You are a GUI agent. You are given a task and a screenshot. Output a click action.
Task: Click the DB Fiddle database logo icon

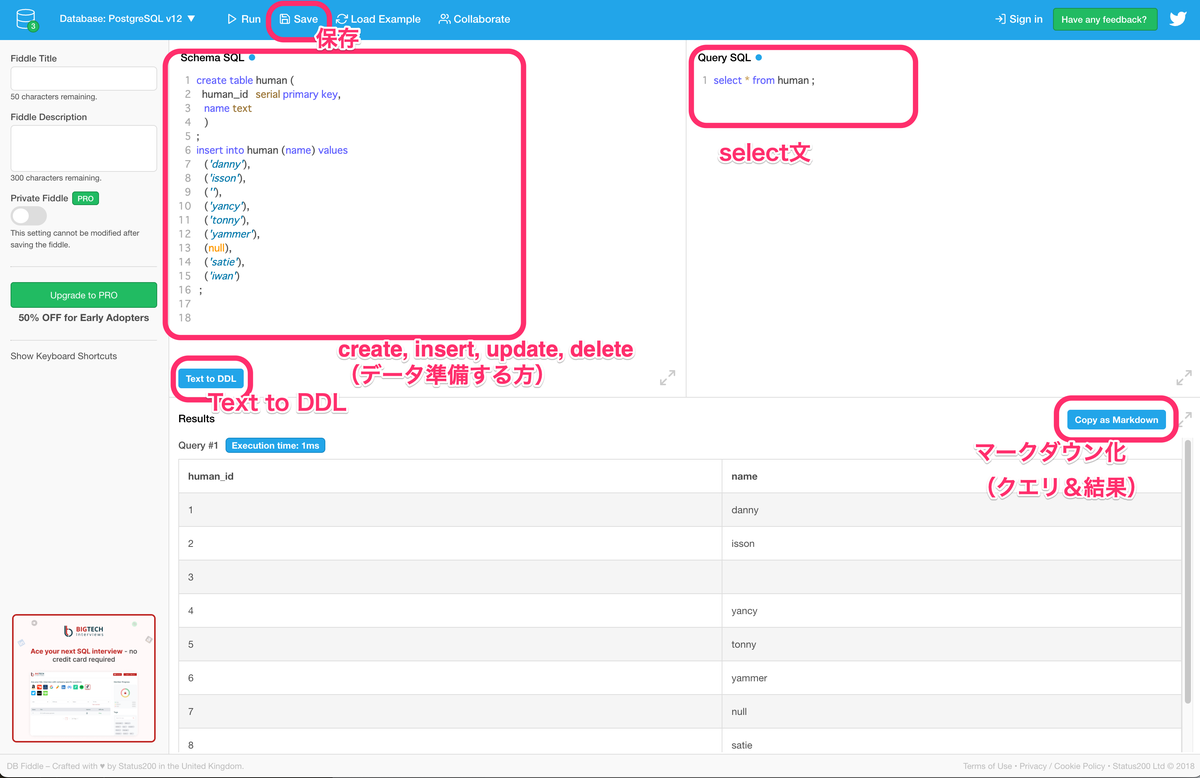[25, 18]
